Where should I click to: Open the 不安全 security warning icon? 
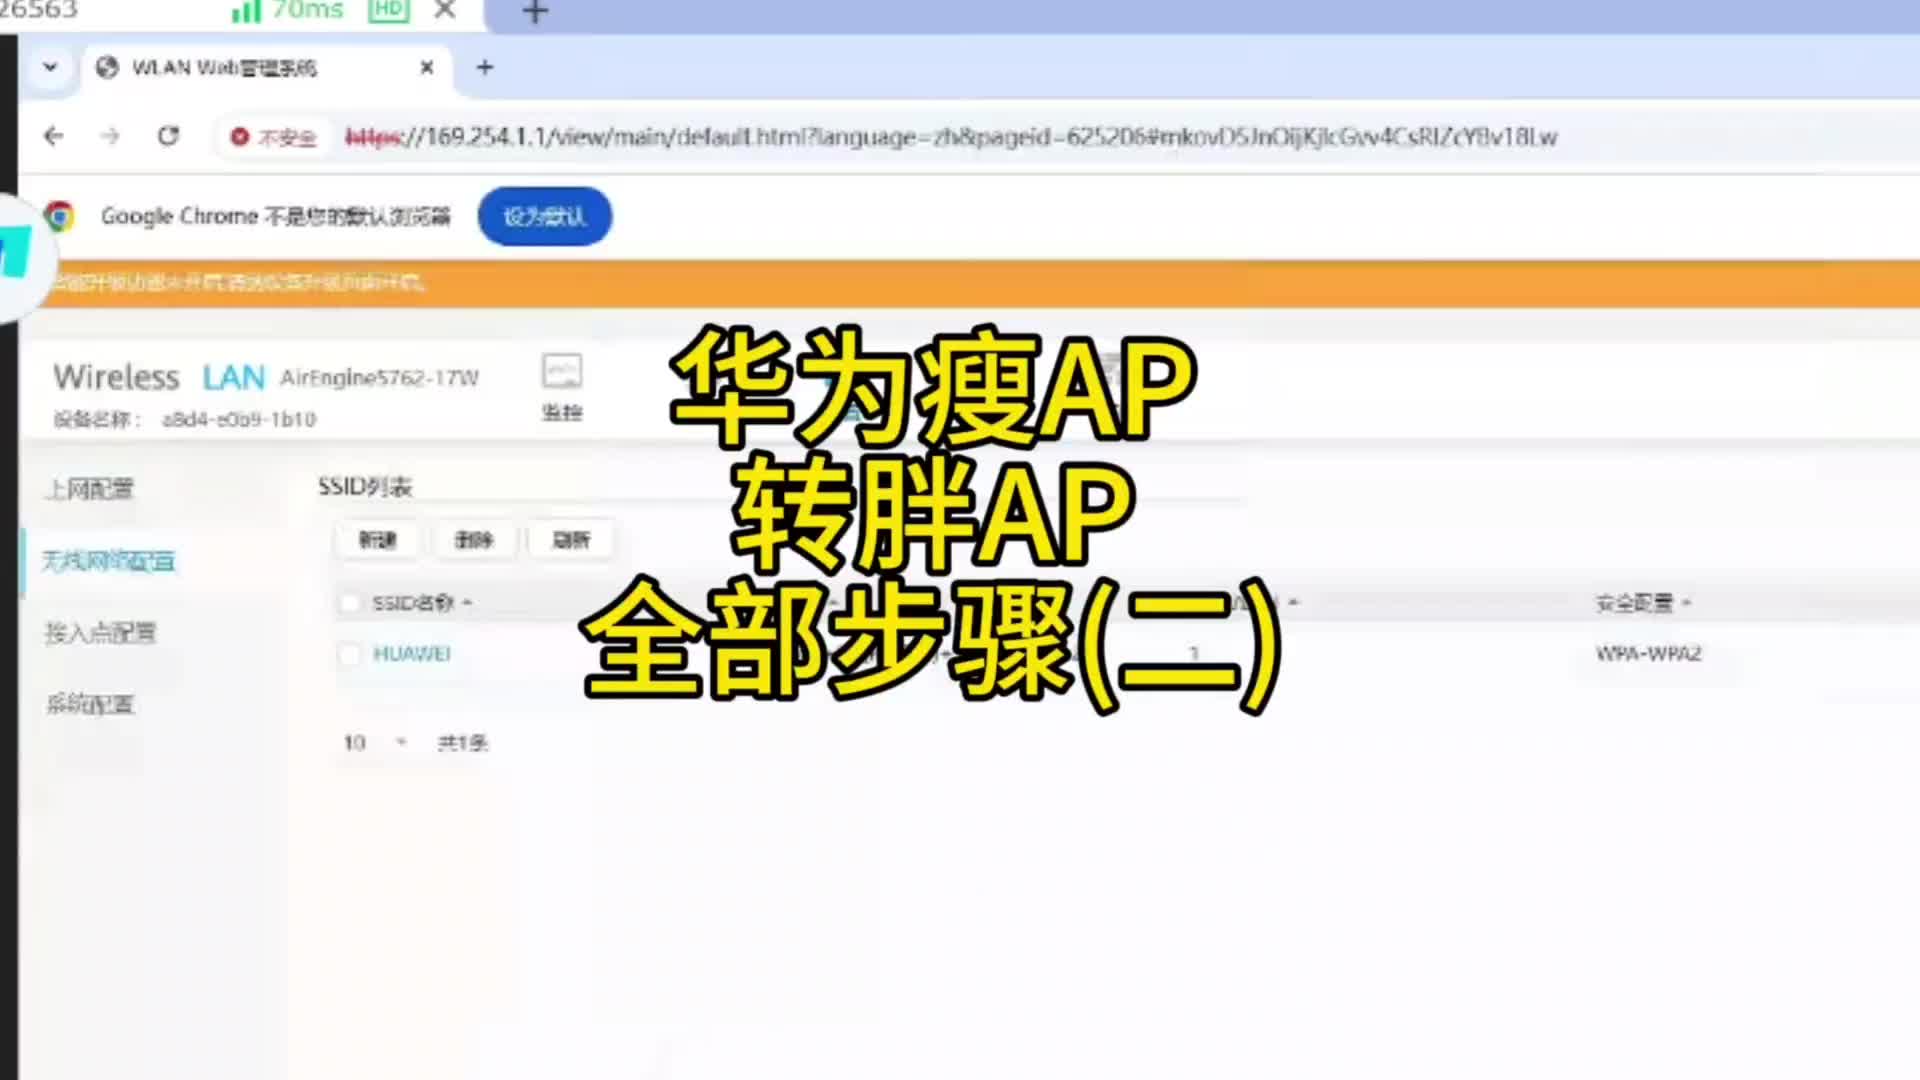point(239,137)
